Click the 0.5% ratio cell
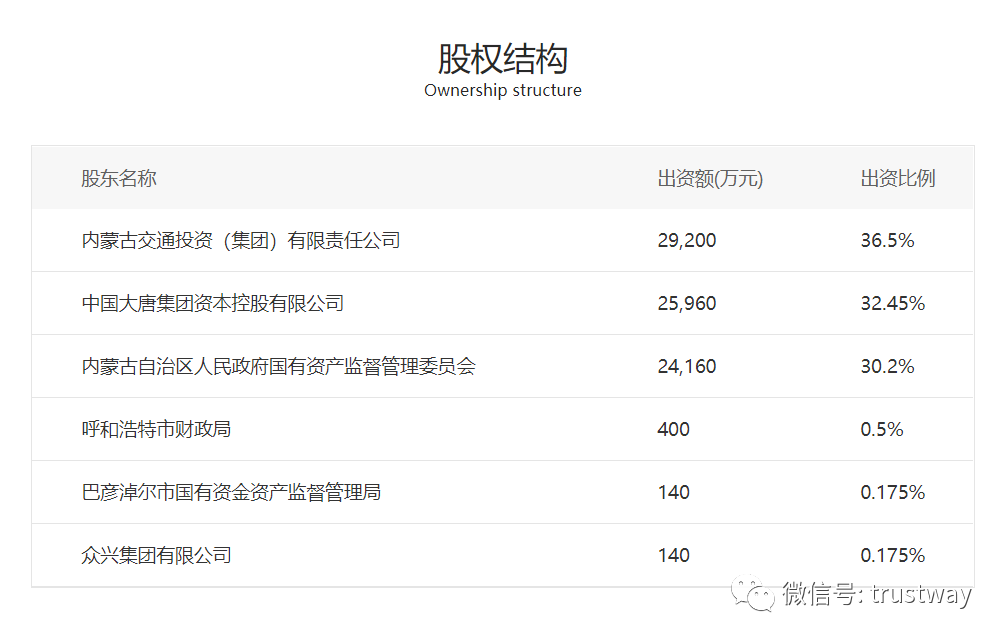Screen dimensions: 1004x641 [882, 429]
